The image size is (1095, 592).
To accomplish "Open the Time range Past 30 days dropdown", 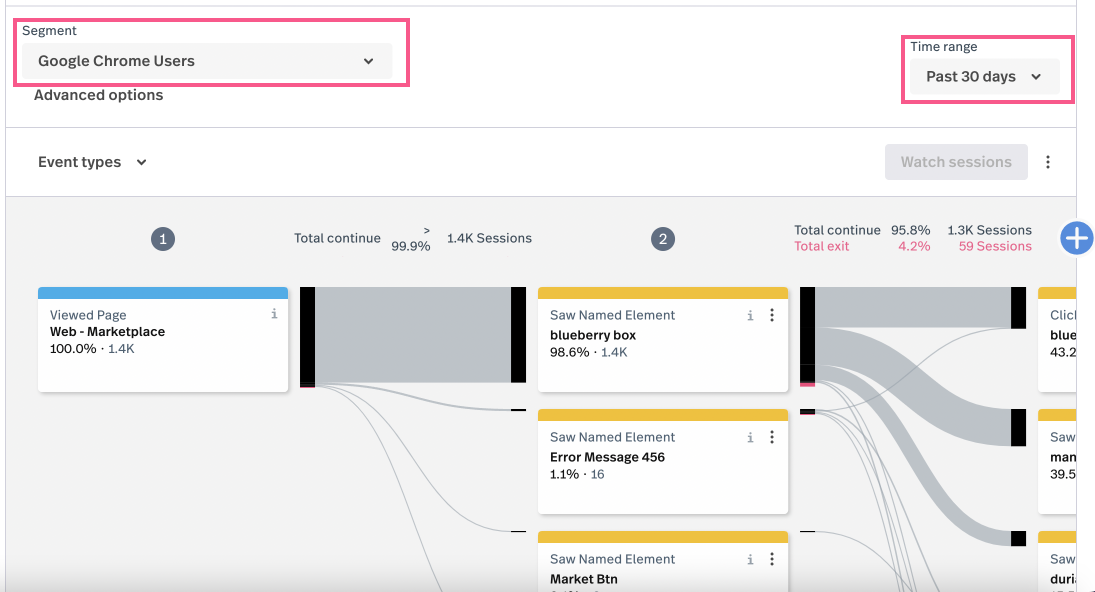I will pyautogui.click(x=984, y=77).
